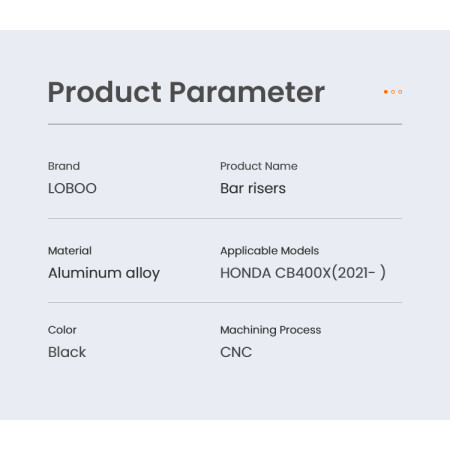Click the filled orange dot indicator

click(386, 92)
